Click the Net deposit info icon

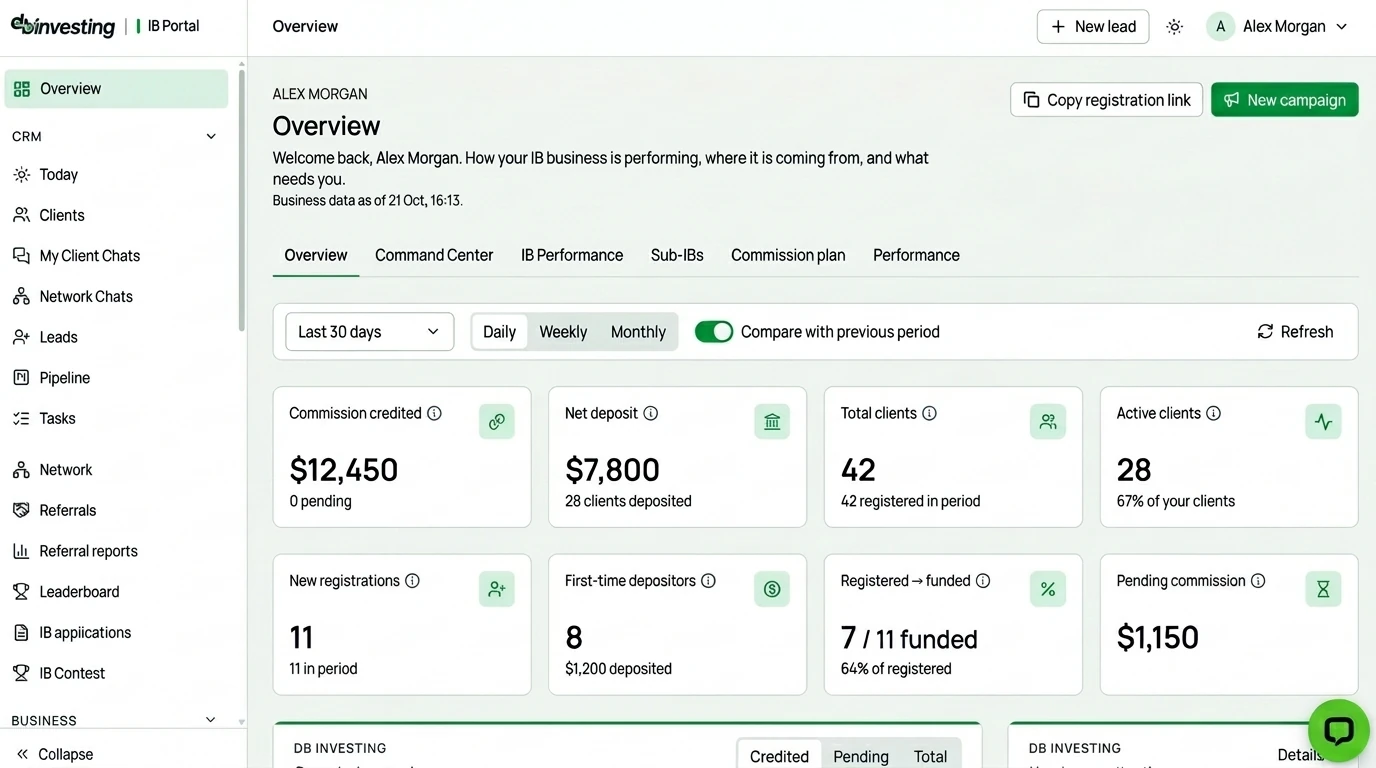pyautogui.click(x=651, y=413)
